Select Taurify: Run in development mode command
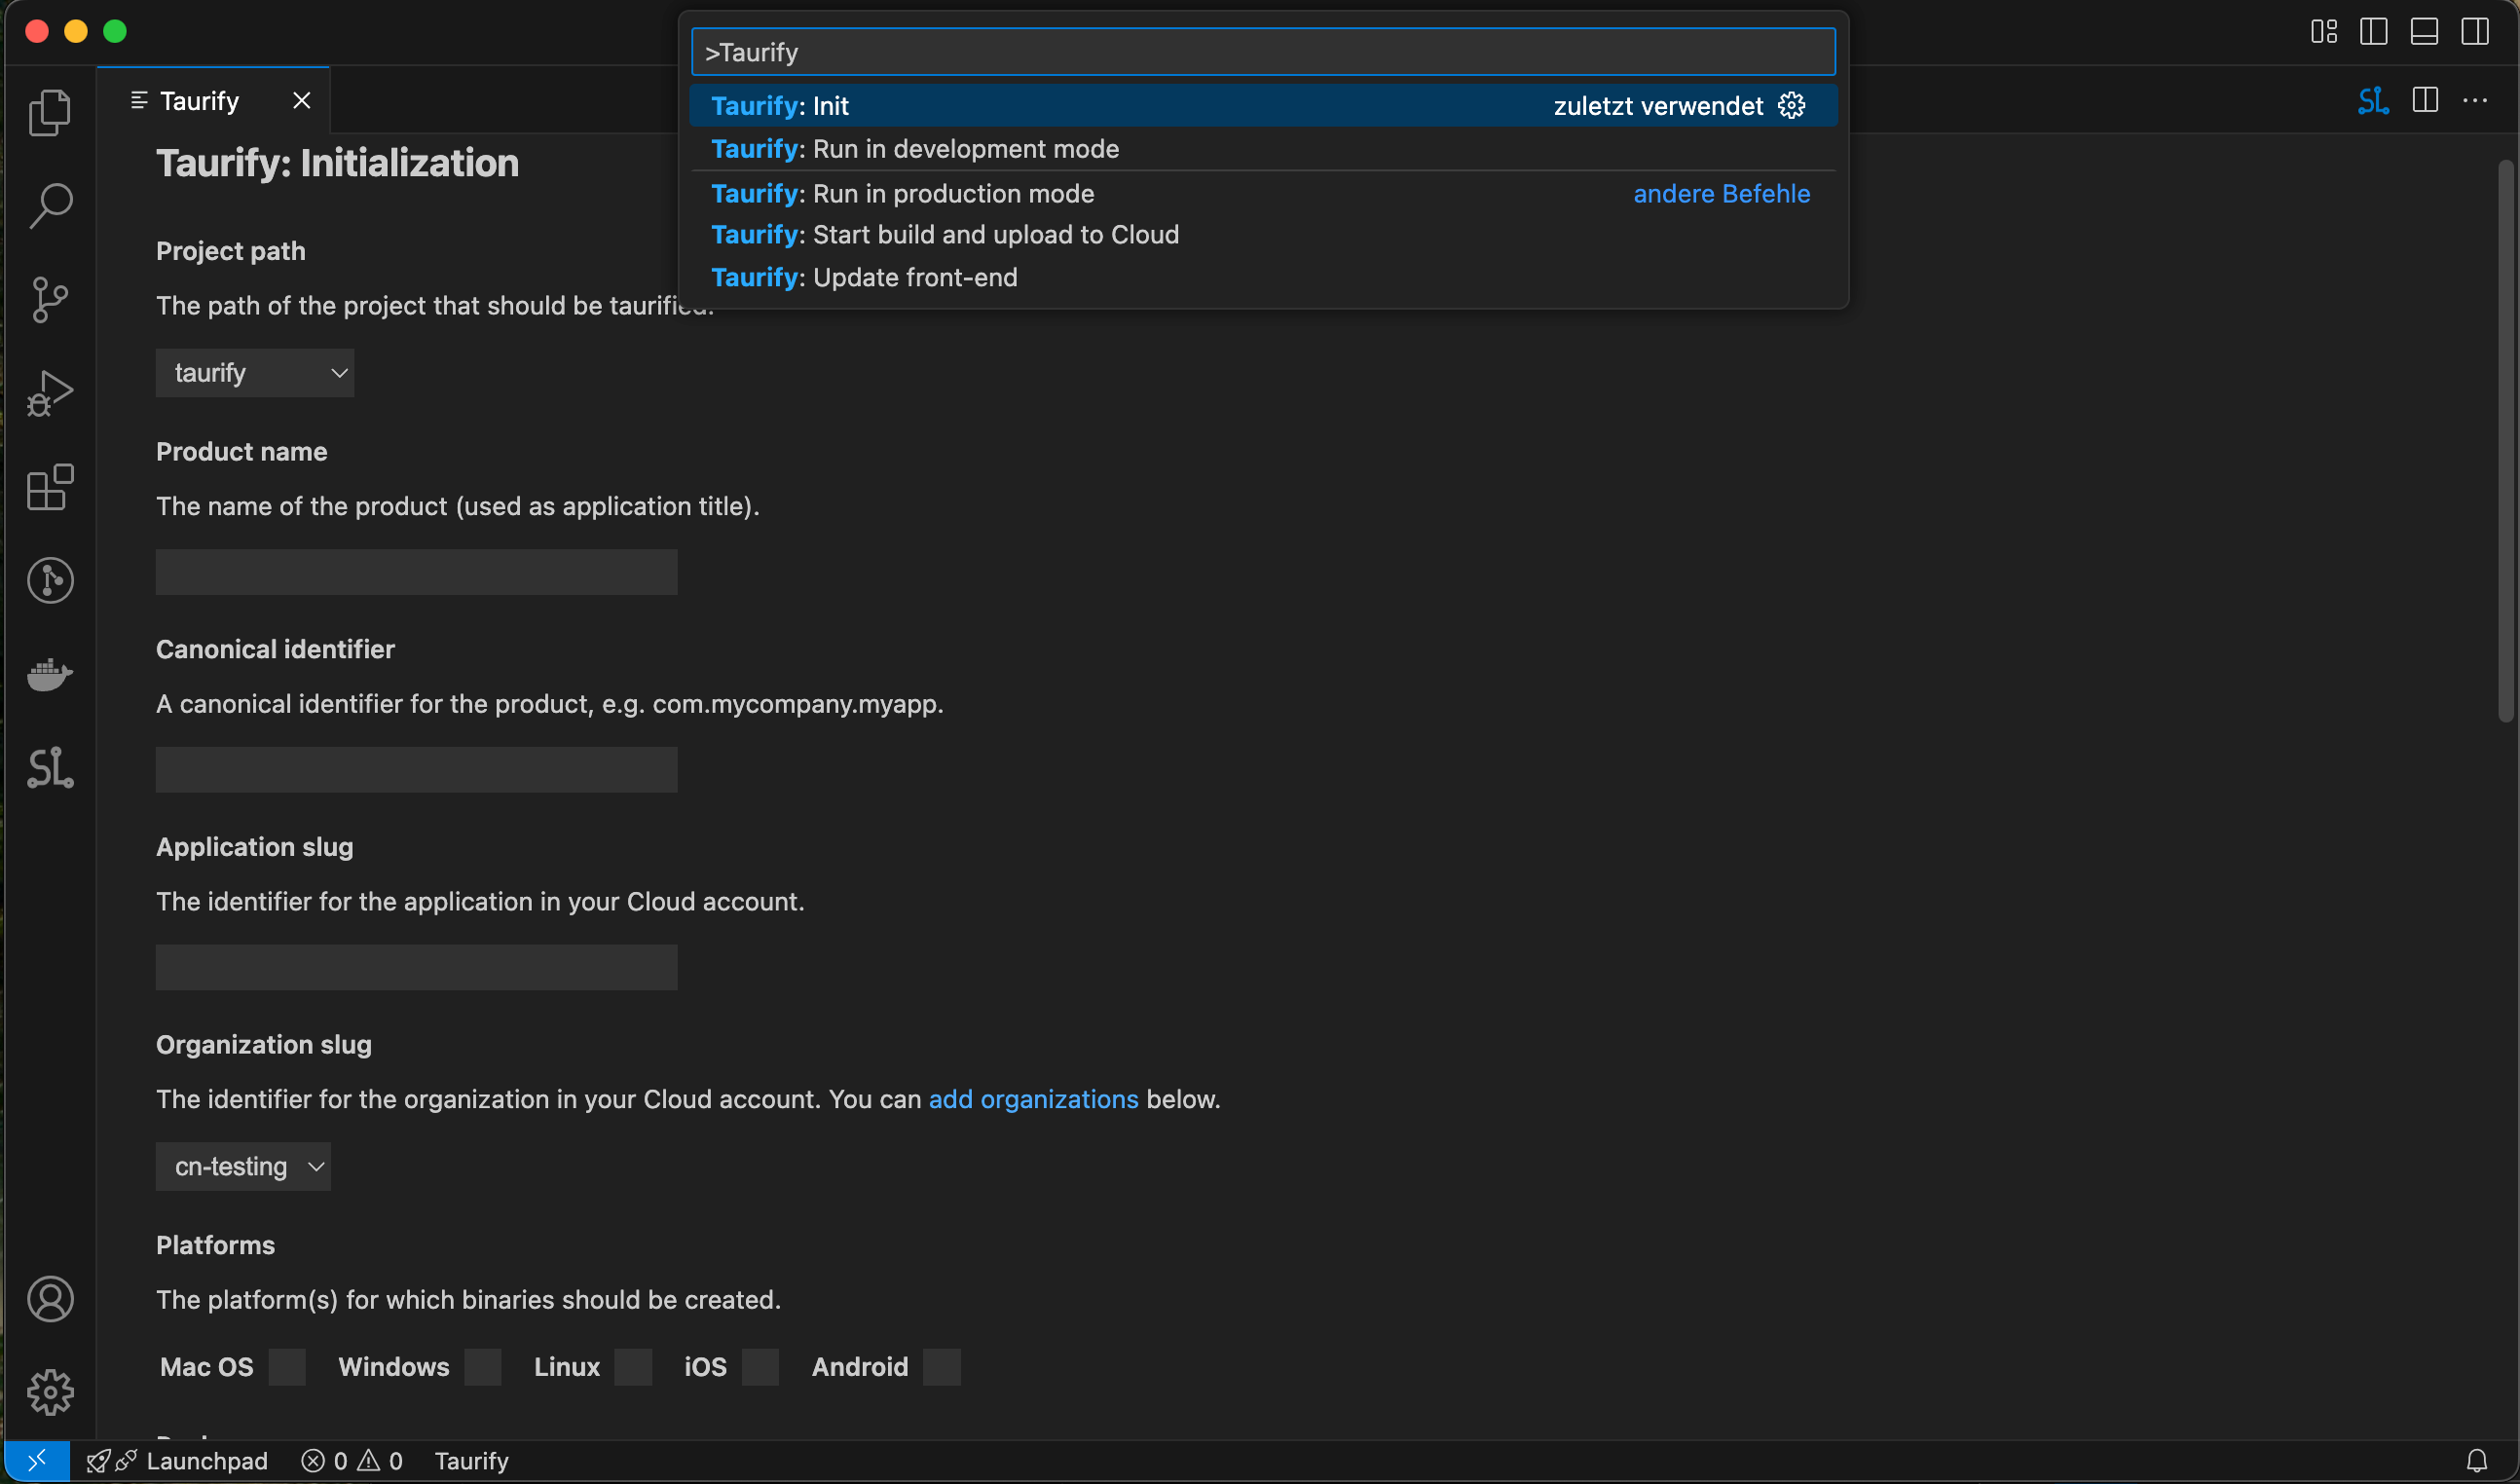This screenshot has width=2520, height=1484. click(914, 149)
